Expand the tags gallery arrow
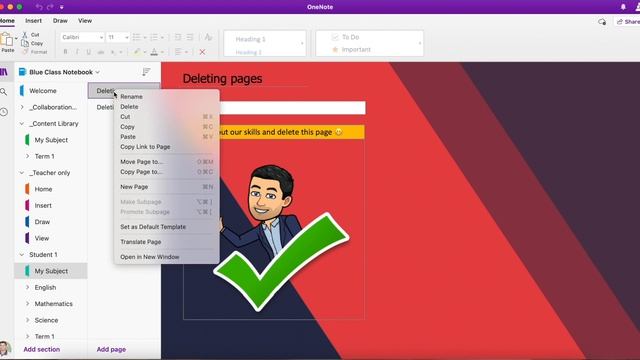The height and width of the screenshot is (360, 640). tap(420, 43)
